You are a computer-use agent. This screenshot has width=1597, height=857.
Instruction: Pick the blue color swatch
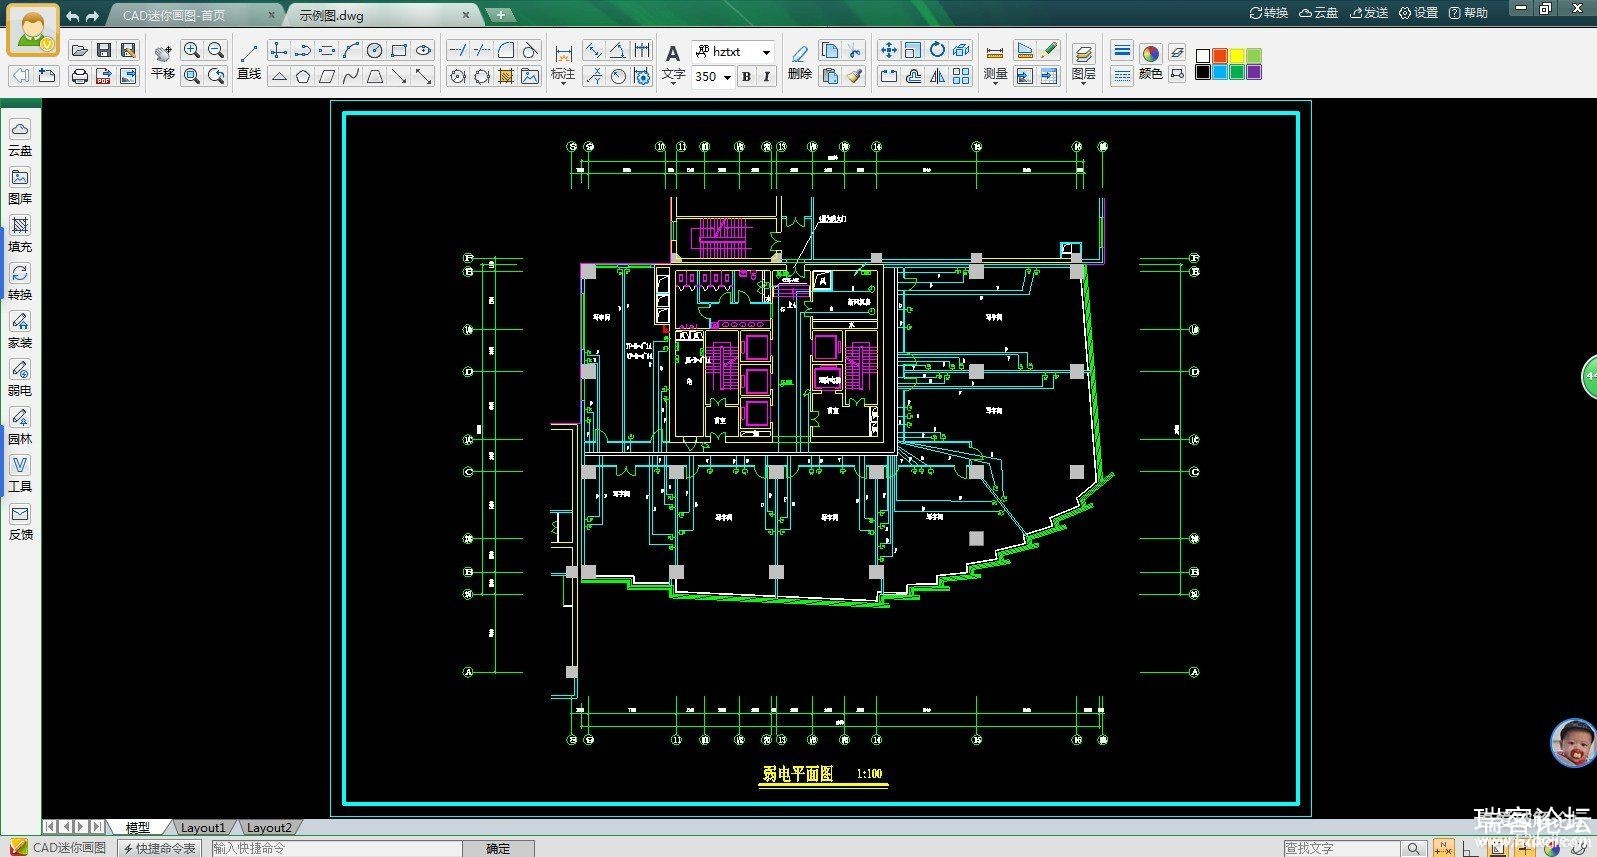click(x=1220, y=72)
